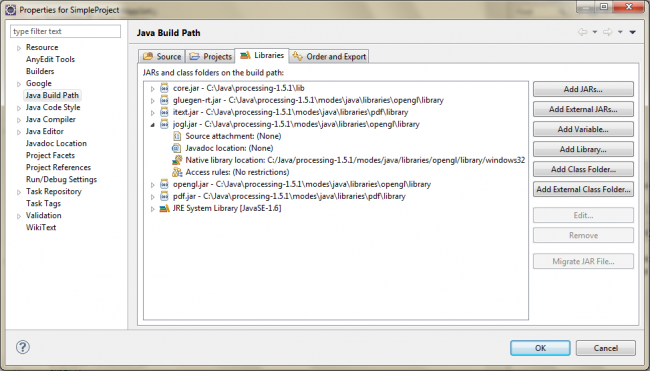Click the help question mark icon
650x371 pixels.
[23, 347]
